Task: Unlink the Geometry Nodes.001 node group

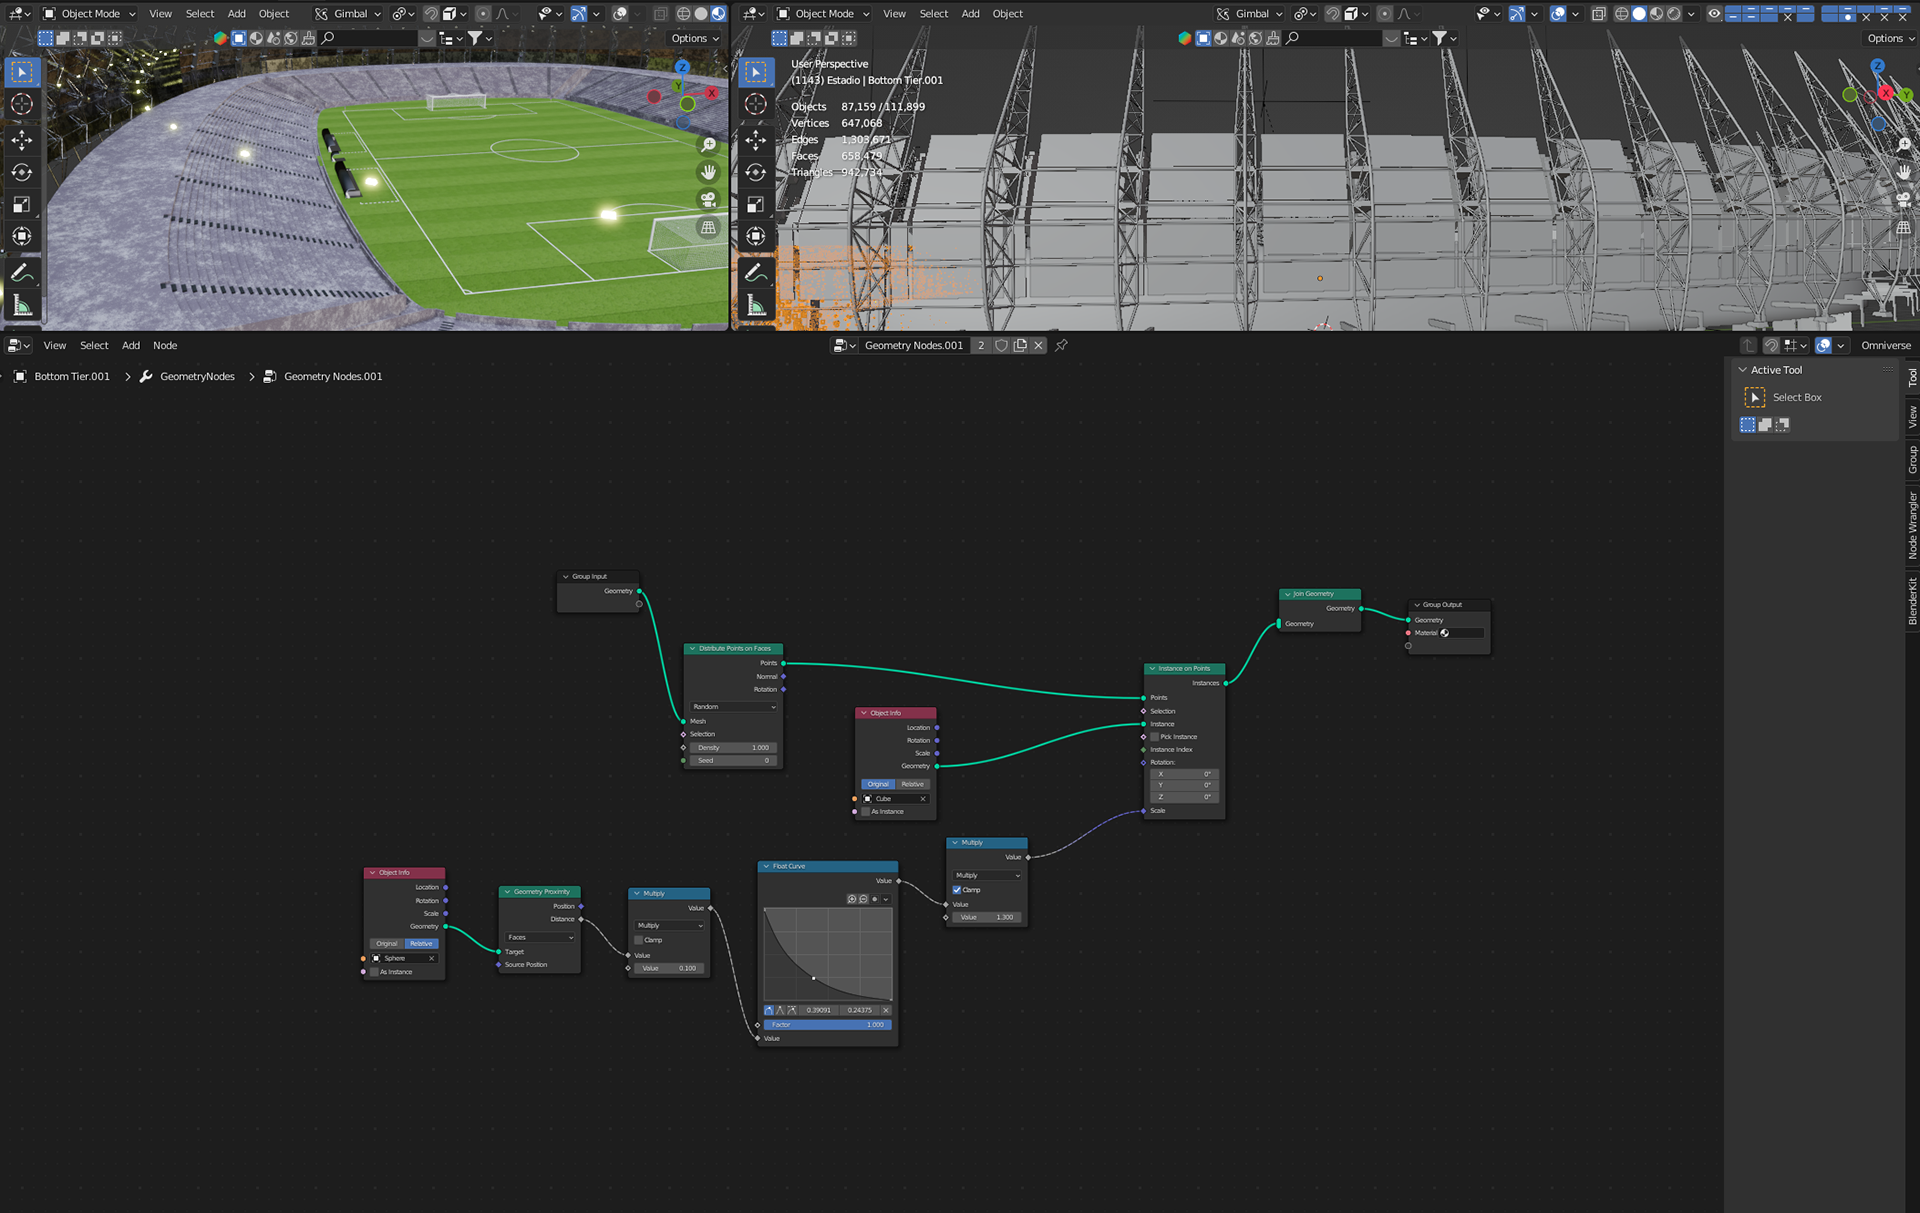Action: pos(1038,345)
